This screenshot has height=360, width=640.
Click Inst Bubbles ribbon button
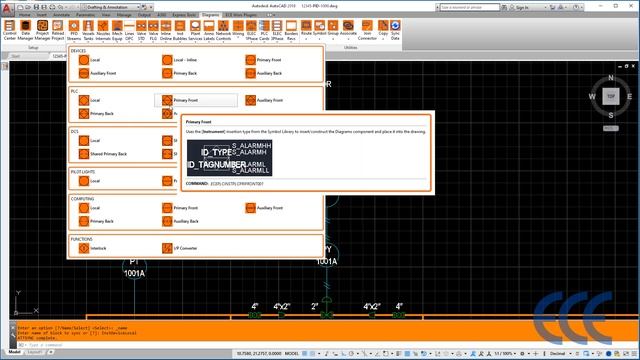click(x=180, y=31)
